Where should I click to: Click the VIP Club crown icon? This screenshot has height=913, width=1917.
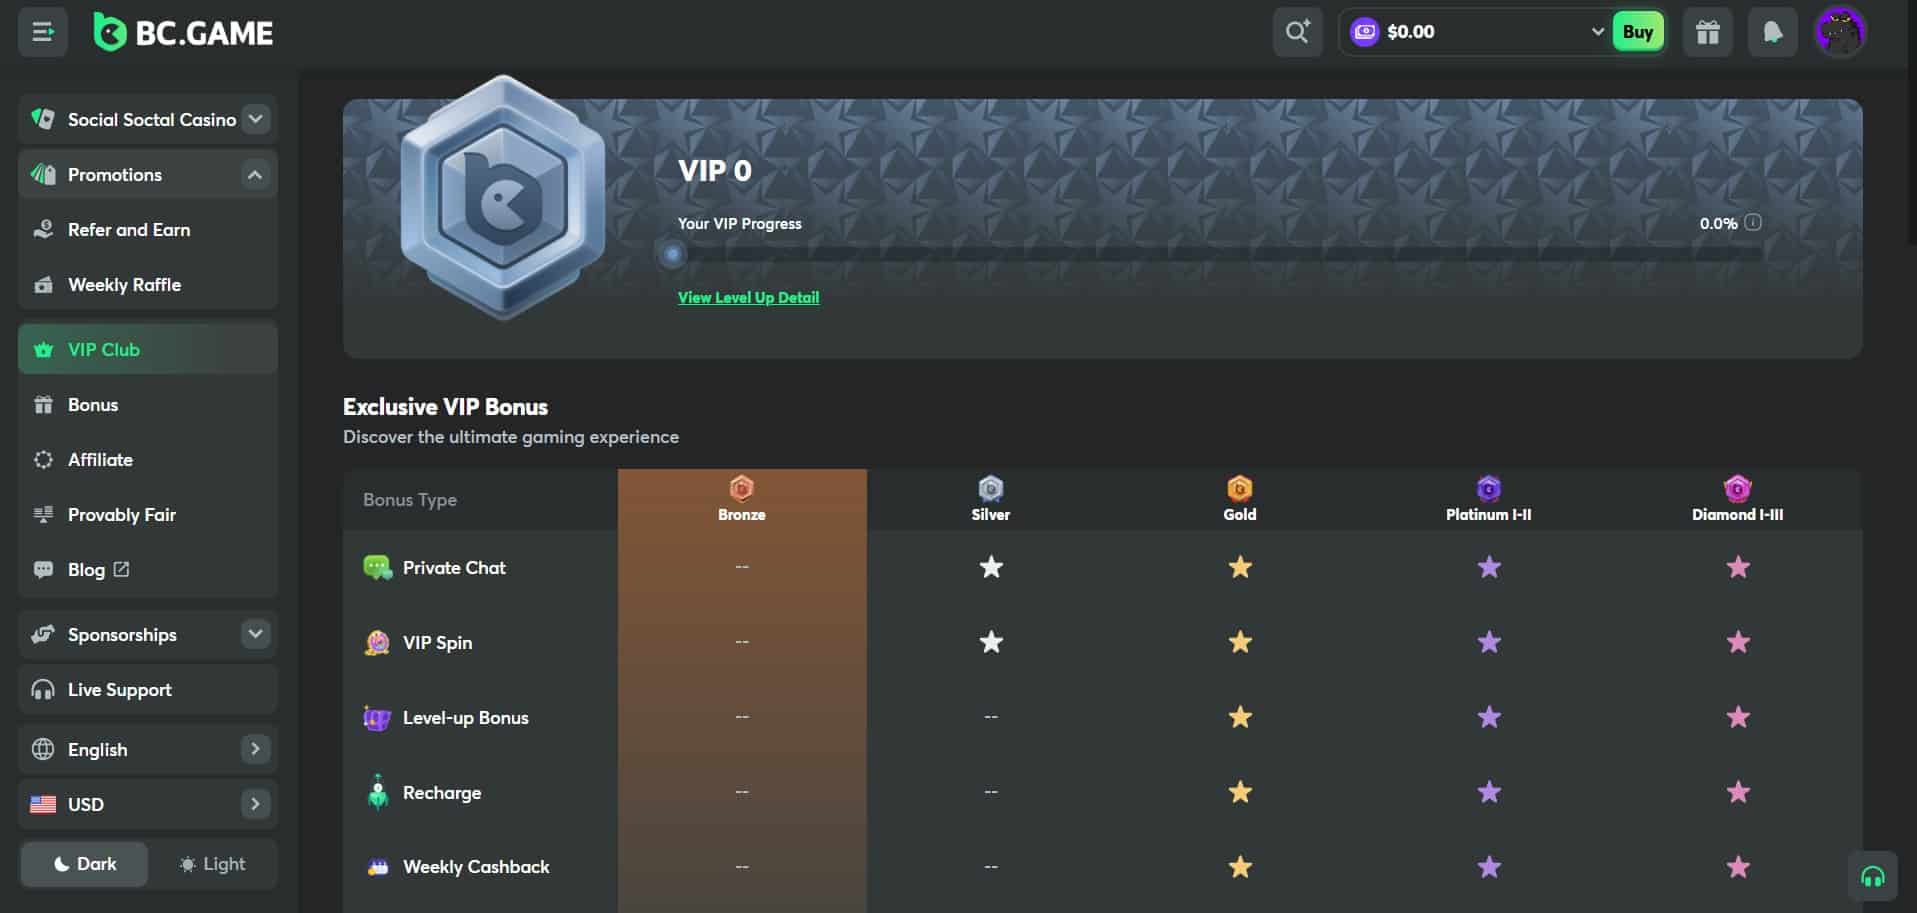(x=43, y=350)
